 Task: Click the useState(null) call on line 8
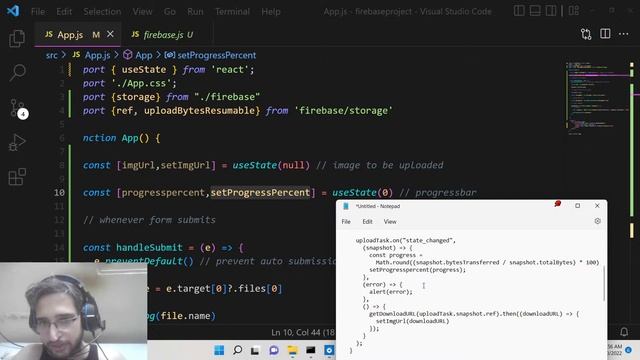click(x=271, y=165)
